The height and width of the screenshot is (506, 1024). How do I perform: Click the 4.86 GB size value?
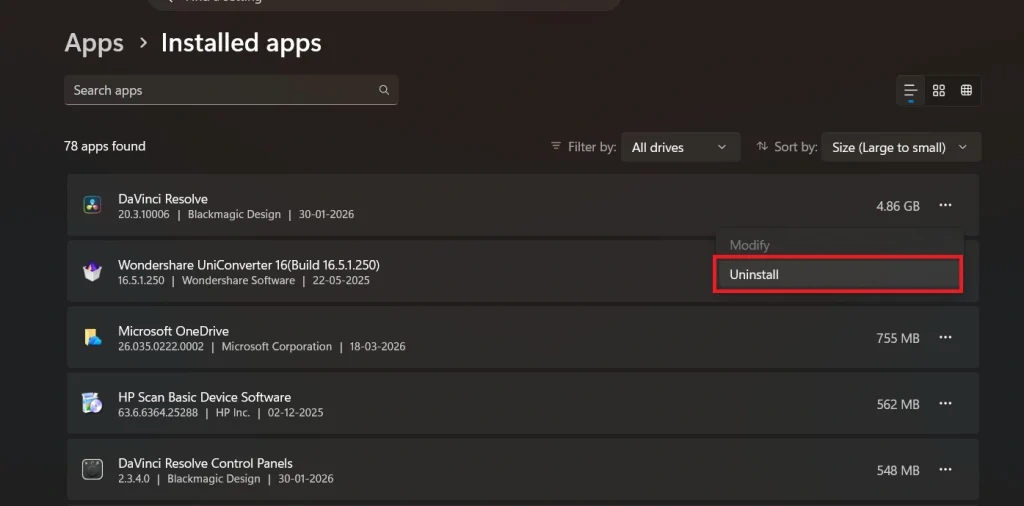click(x=898, y=206)
